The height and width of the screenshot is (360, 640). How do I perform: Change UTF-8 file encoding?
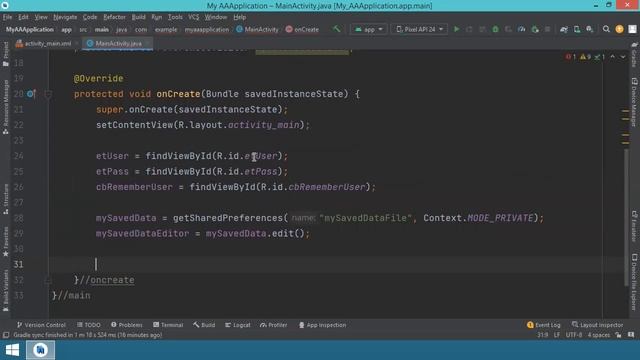[x=573, y=335]
